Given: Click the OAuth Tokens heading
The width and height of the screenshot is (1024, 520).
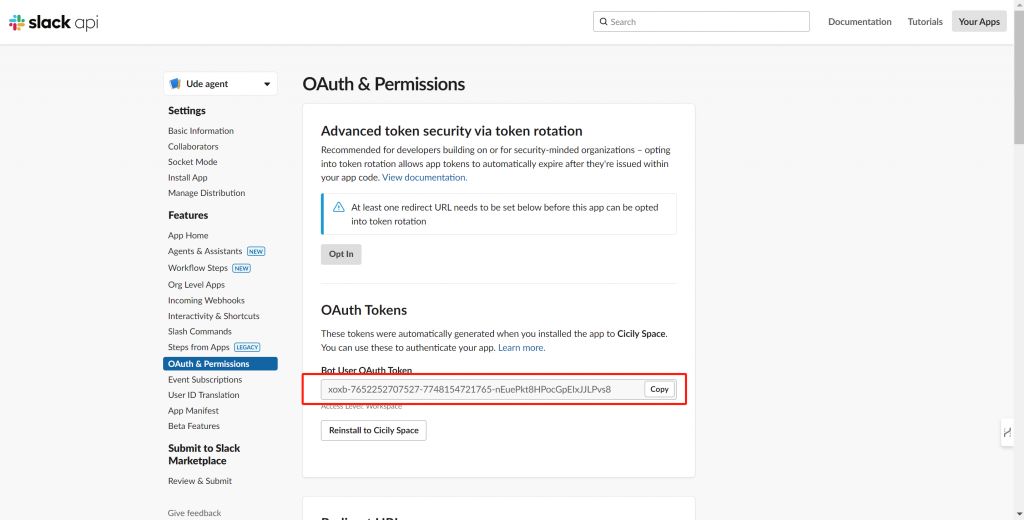Looking at the screenshot, I should click(364, 310).
